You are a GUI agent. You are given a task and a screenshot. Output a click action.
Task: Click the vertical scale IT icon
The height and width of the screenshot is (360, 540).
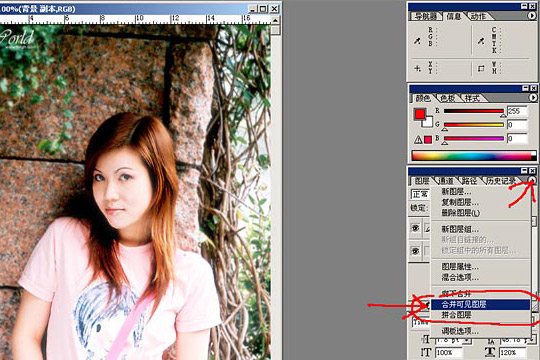(426, 352)
